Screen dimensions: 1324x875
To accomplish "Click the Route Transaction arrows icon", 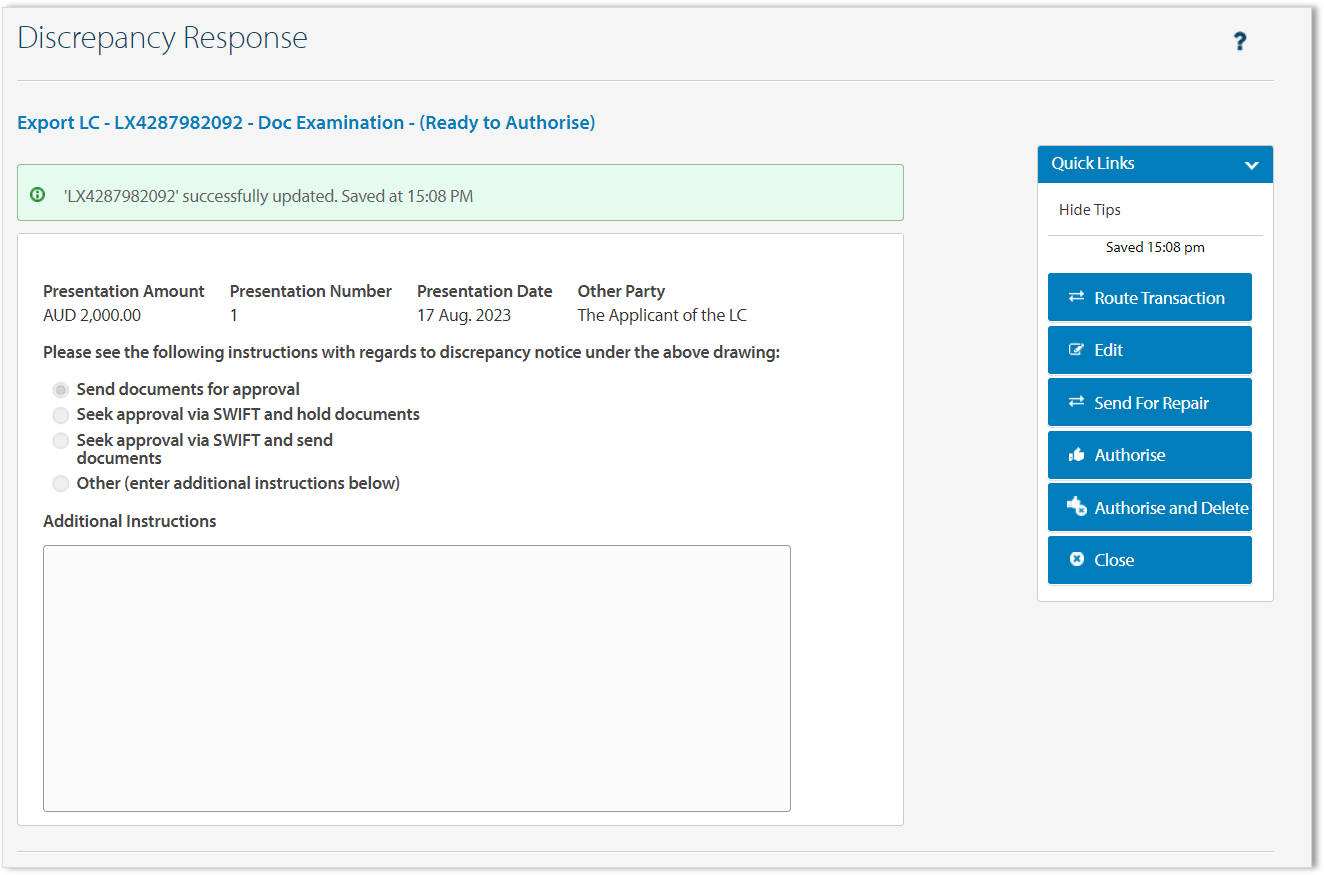I will 1076,297.
